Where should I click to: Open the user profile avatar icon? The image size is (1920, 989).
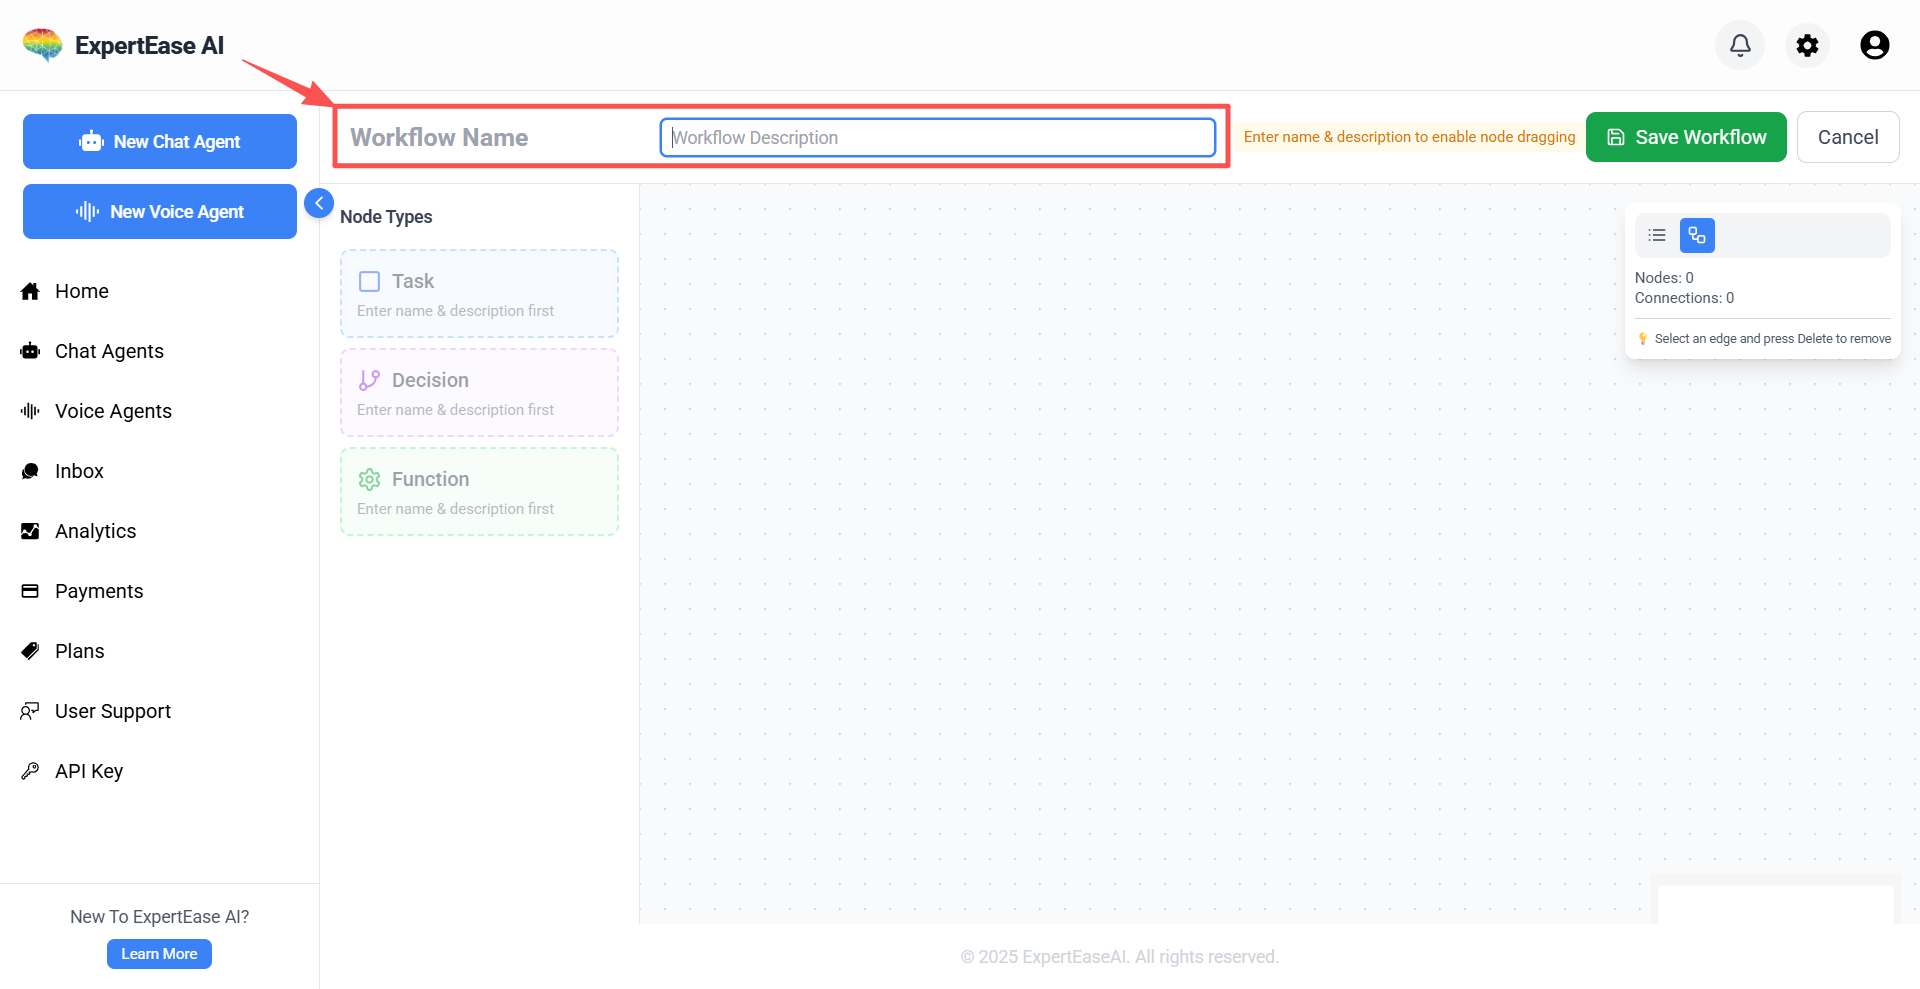pos(1874,45)
